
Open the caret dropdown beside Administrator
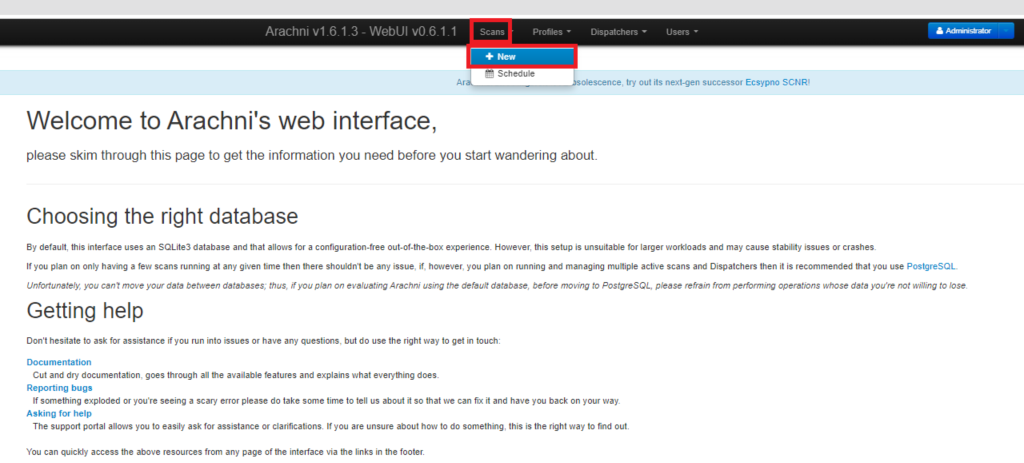(x=1006, y=31)
